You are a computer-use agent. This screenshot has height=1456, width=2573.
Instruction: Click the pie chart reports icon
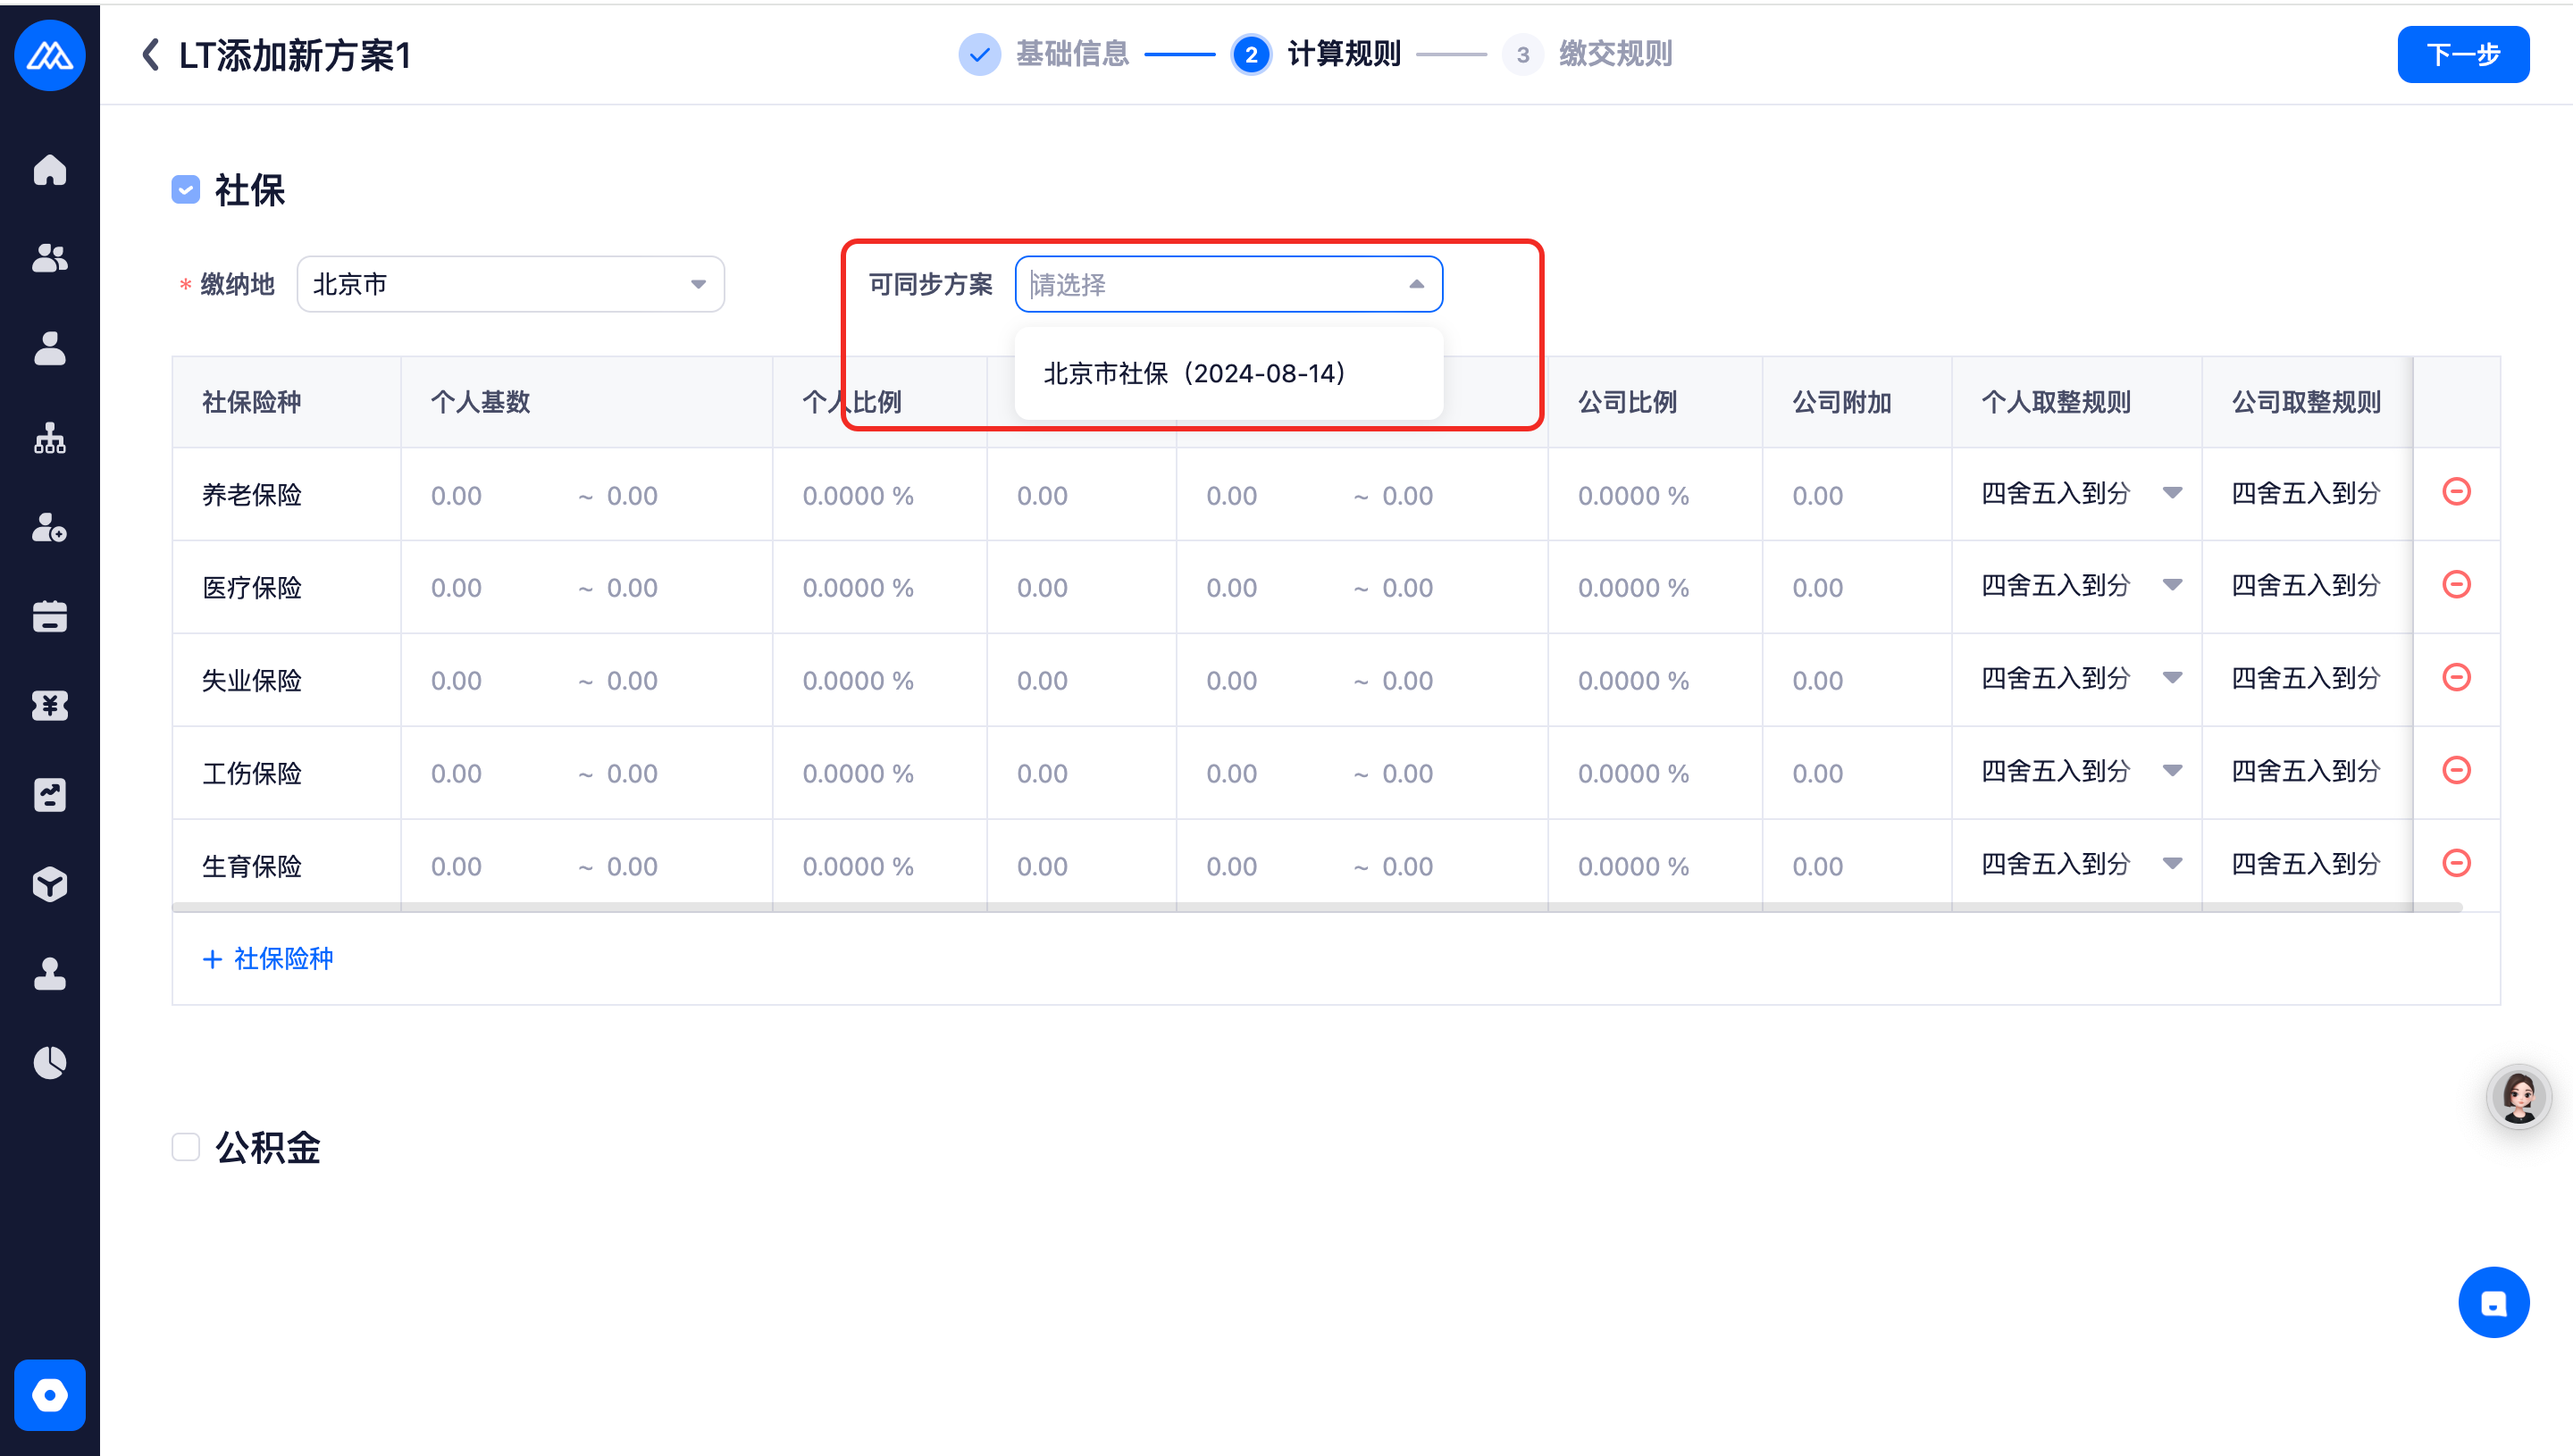click(49, 1062)
